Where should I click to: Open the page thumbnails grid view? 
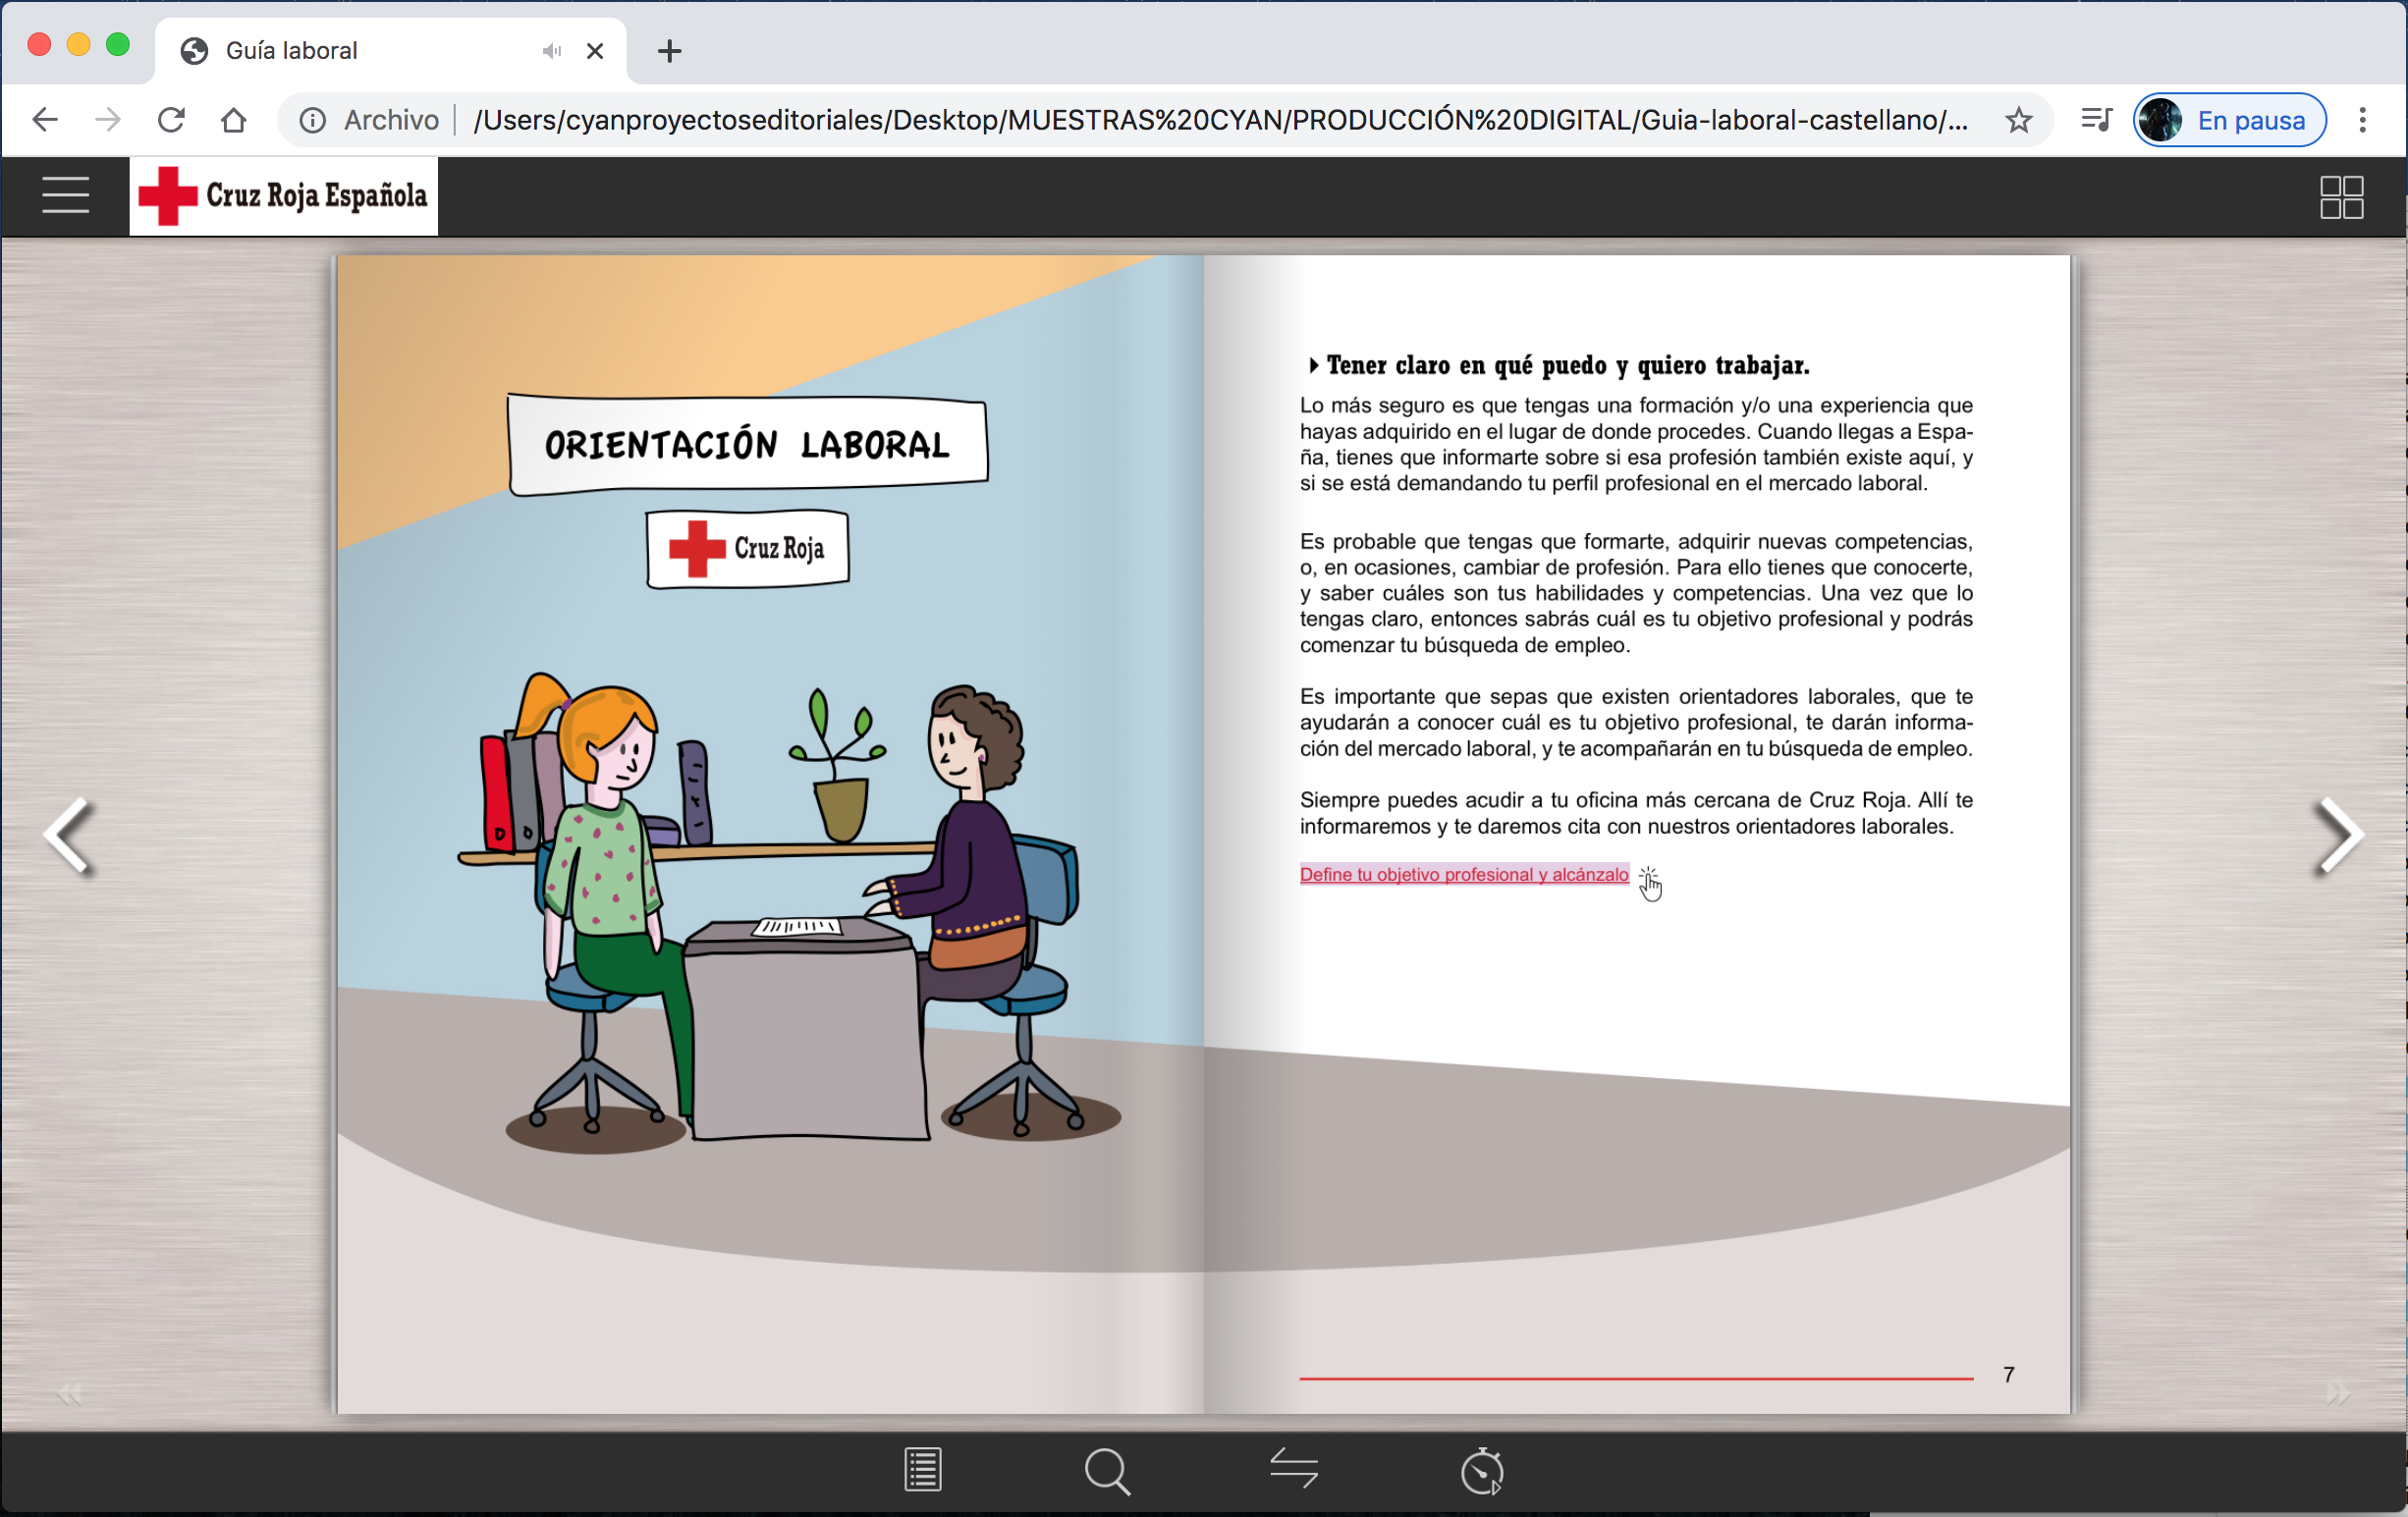coord(2341,197)
